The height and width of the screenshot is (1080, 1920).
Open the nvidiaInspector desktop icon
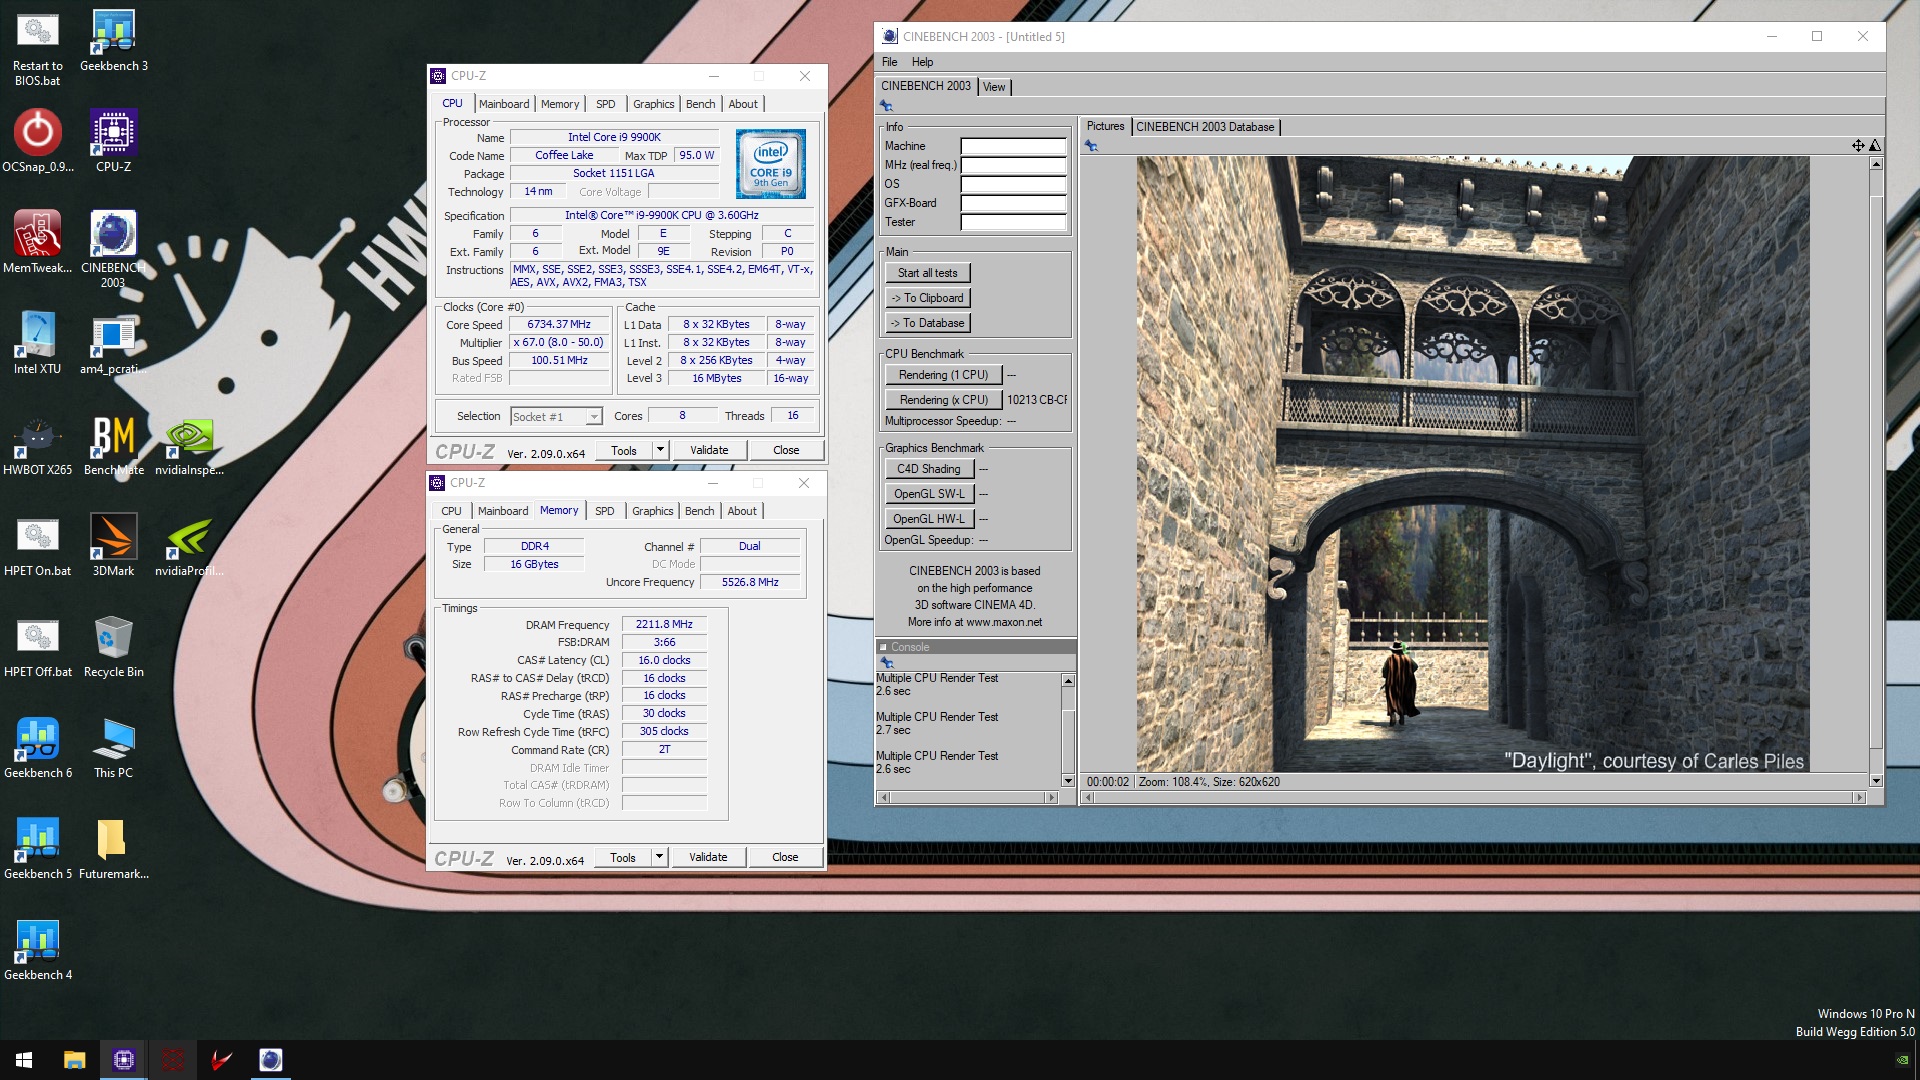tap(189, 444)
